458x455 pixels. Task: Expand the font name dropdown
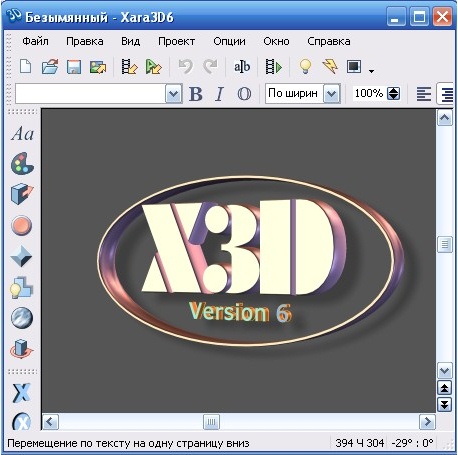pos(174,94)
